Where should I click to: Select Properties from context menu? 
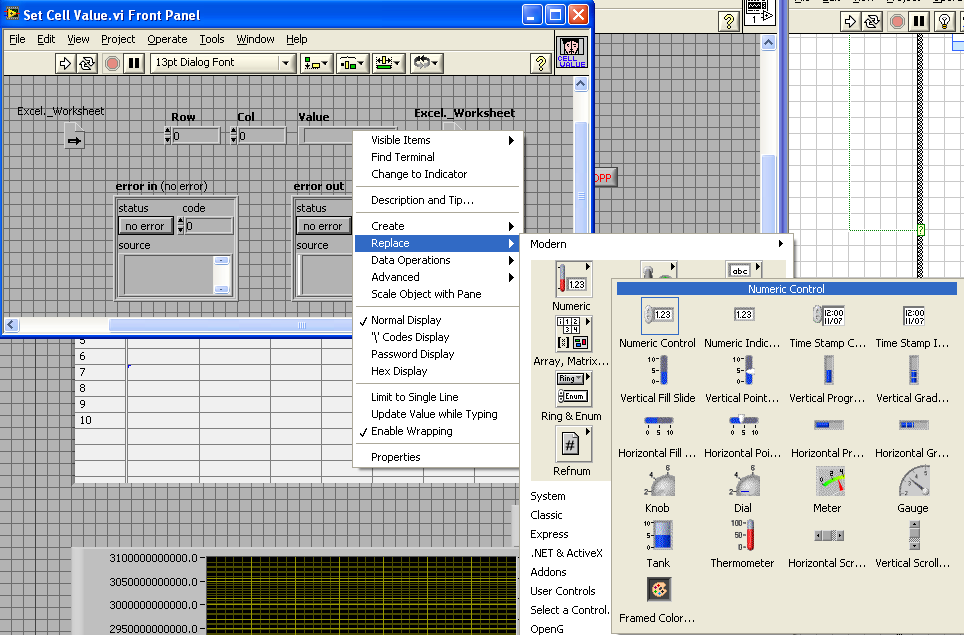(x=395, y=457)
